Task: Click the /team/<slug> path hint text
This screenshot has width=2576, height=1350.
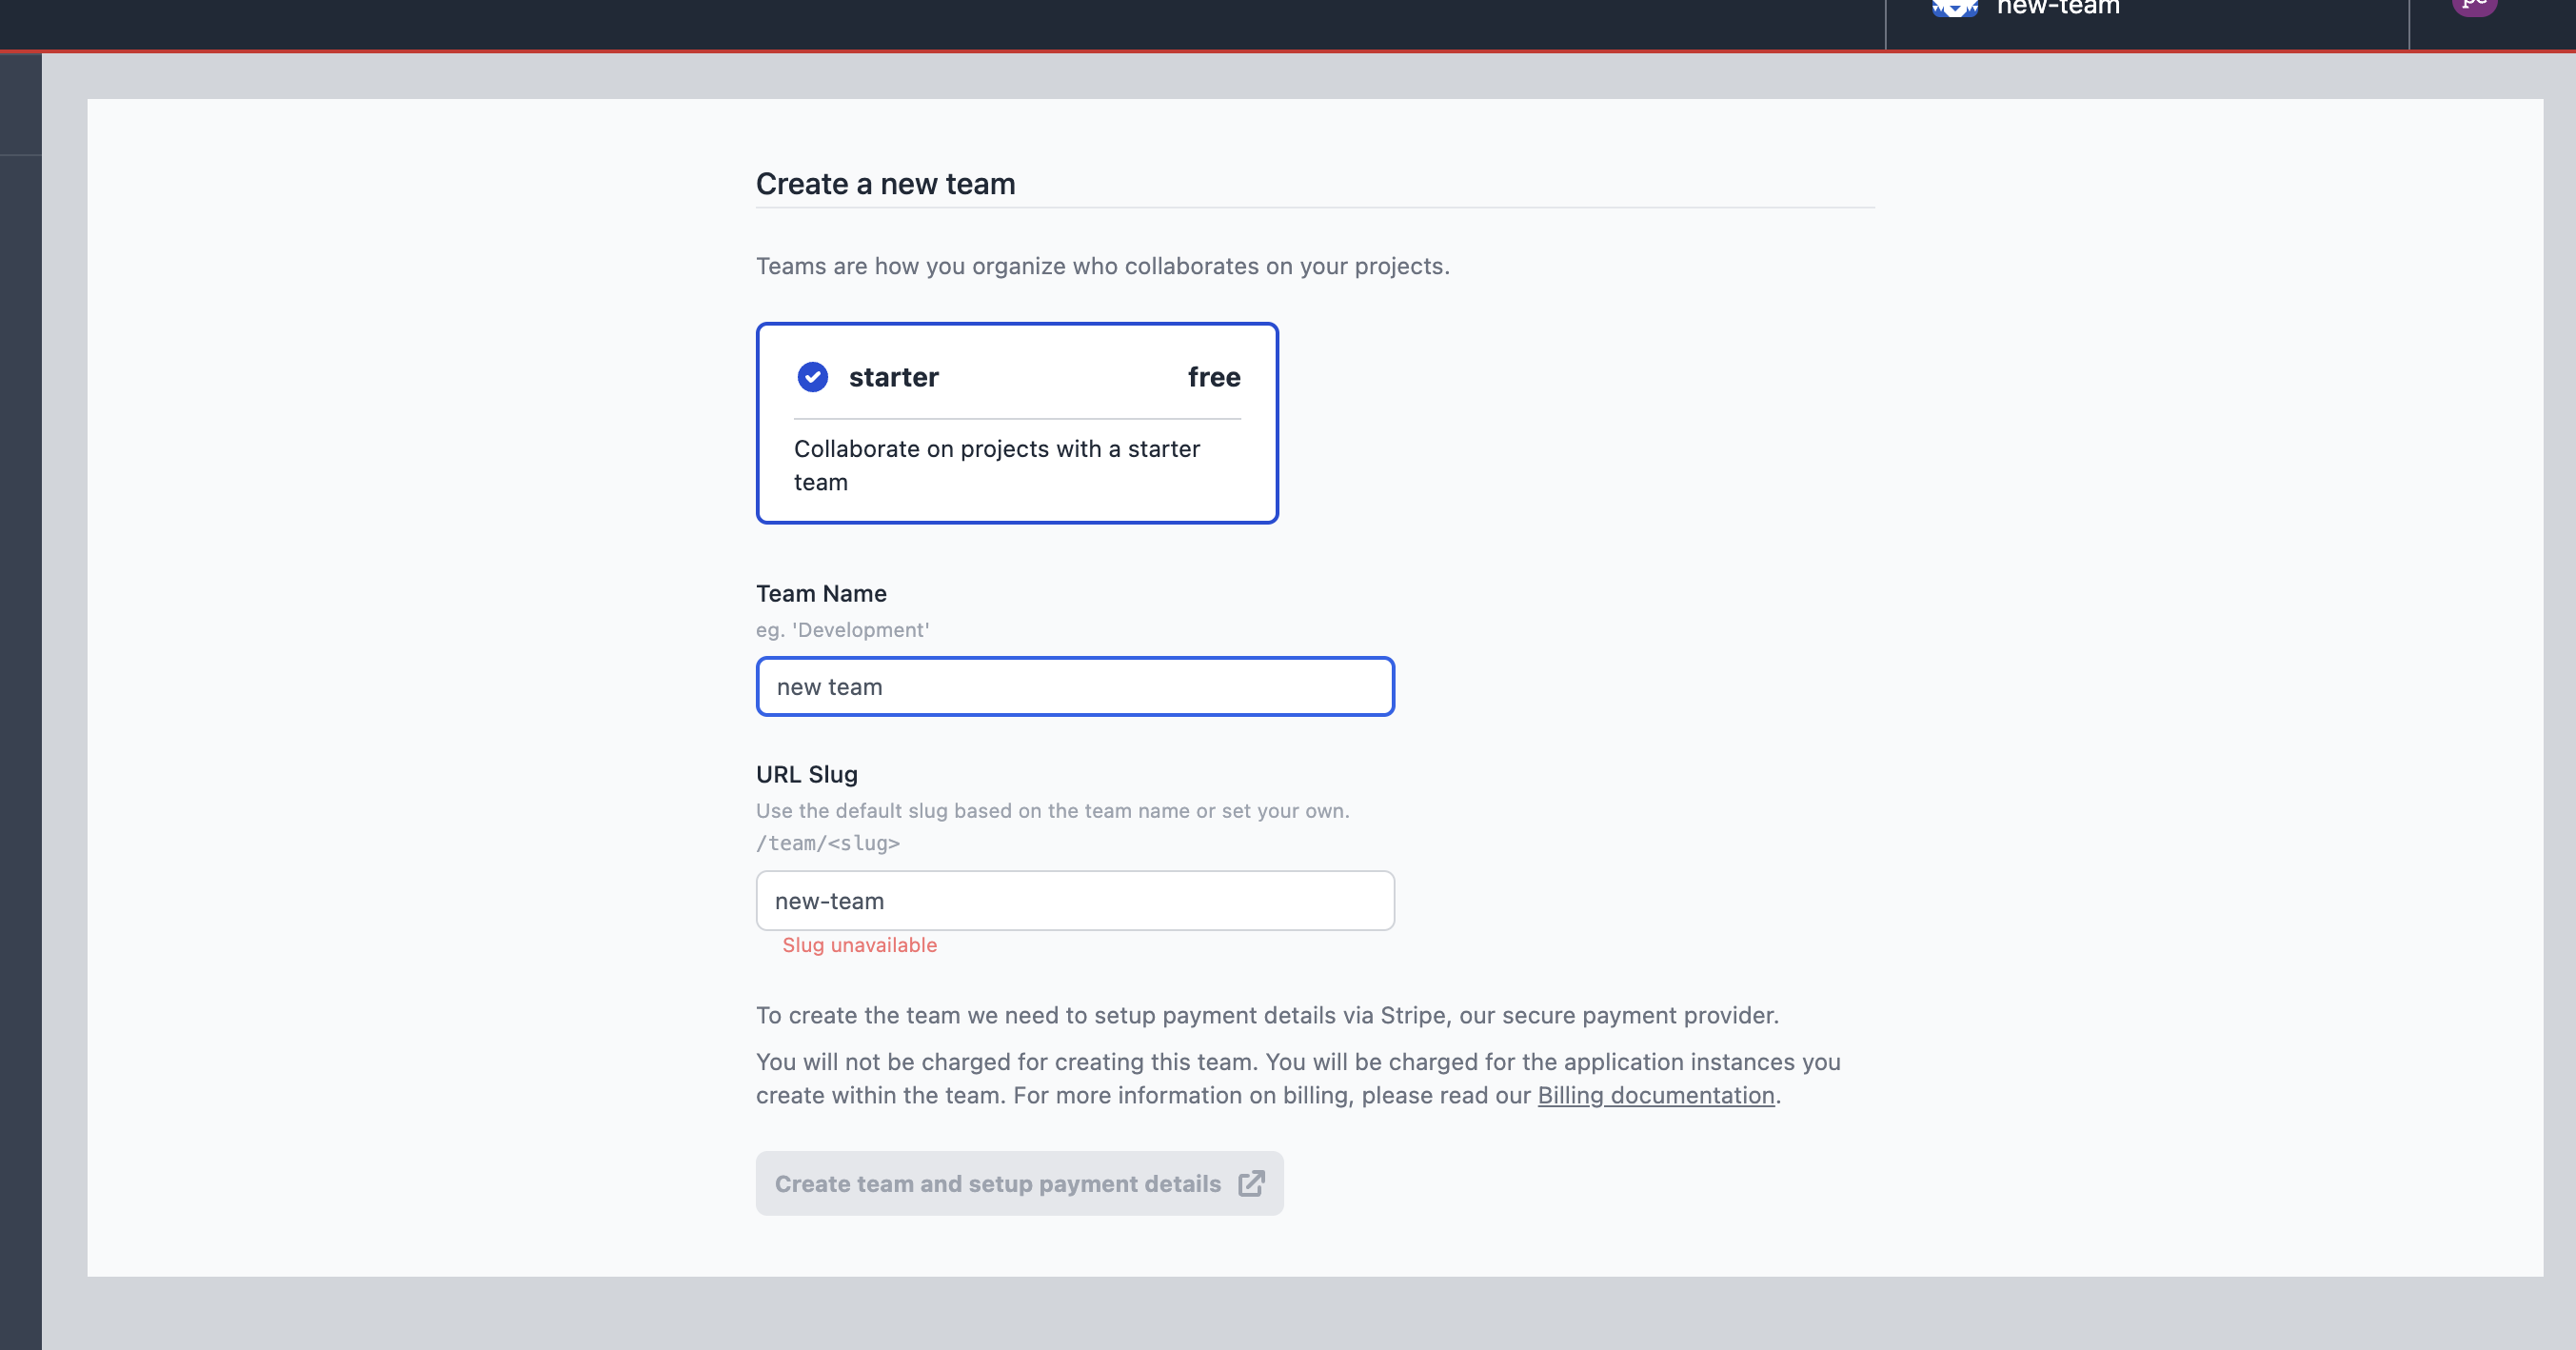Action: pos(827,843)
